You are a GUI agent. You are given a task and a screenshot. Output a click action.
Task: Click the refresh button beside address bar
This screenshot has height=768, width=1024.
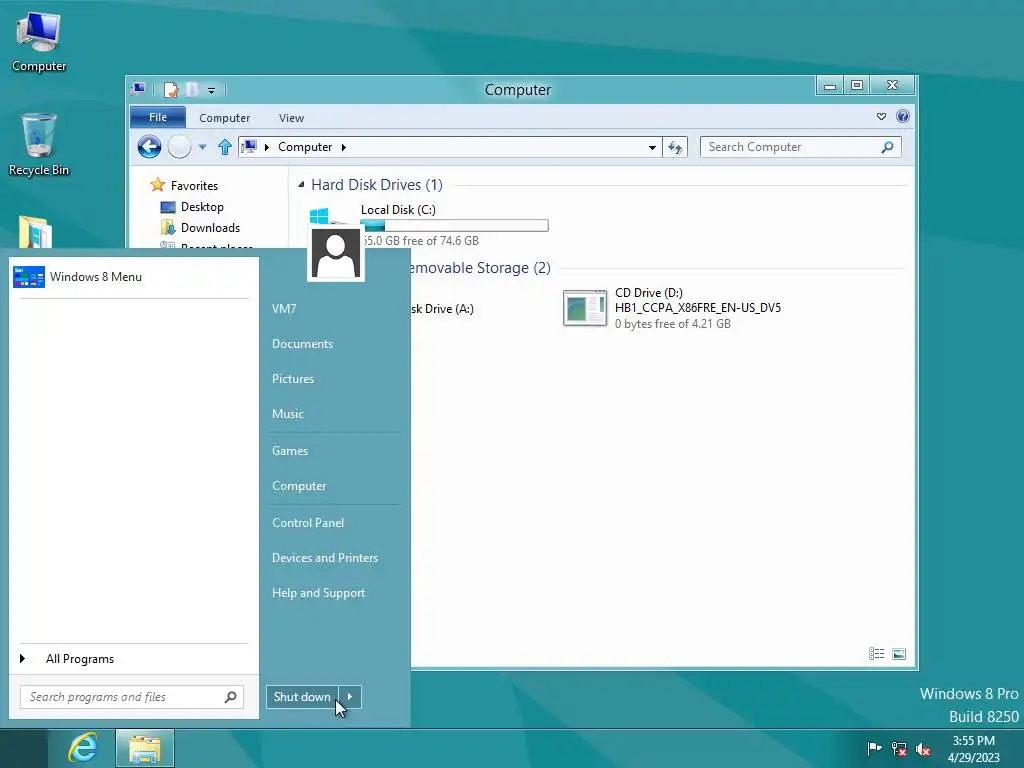(675, 148)
